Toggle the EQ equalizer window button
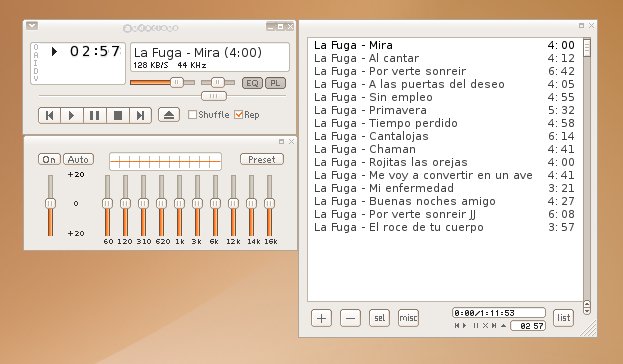This screenshot has height=364, width=623. click(x=252, y=83)
